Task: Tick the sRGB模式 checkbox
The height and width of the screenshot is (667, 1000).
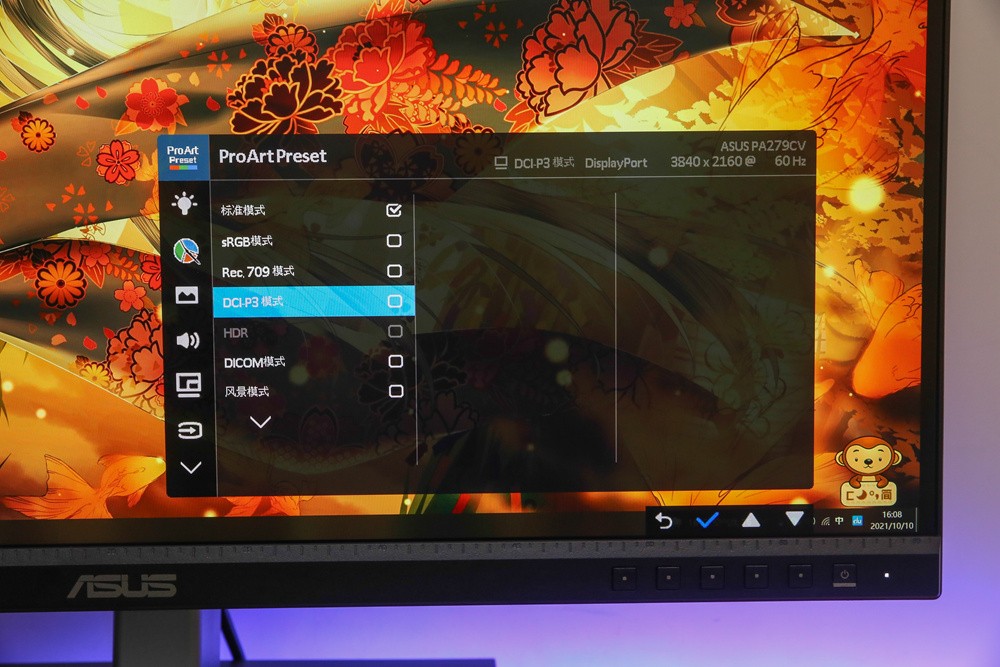Action: tap(394, 240)
